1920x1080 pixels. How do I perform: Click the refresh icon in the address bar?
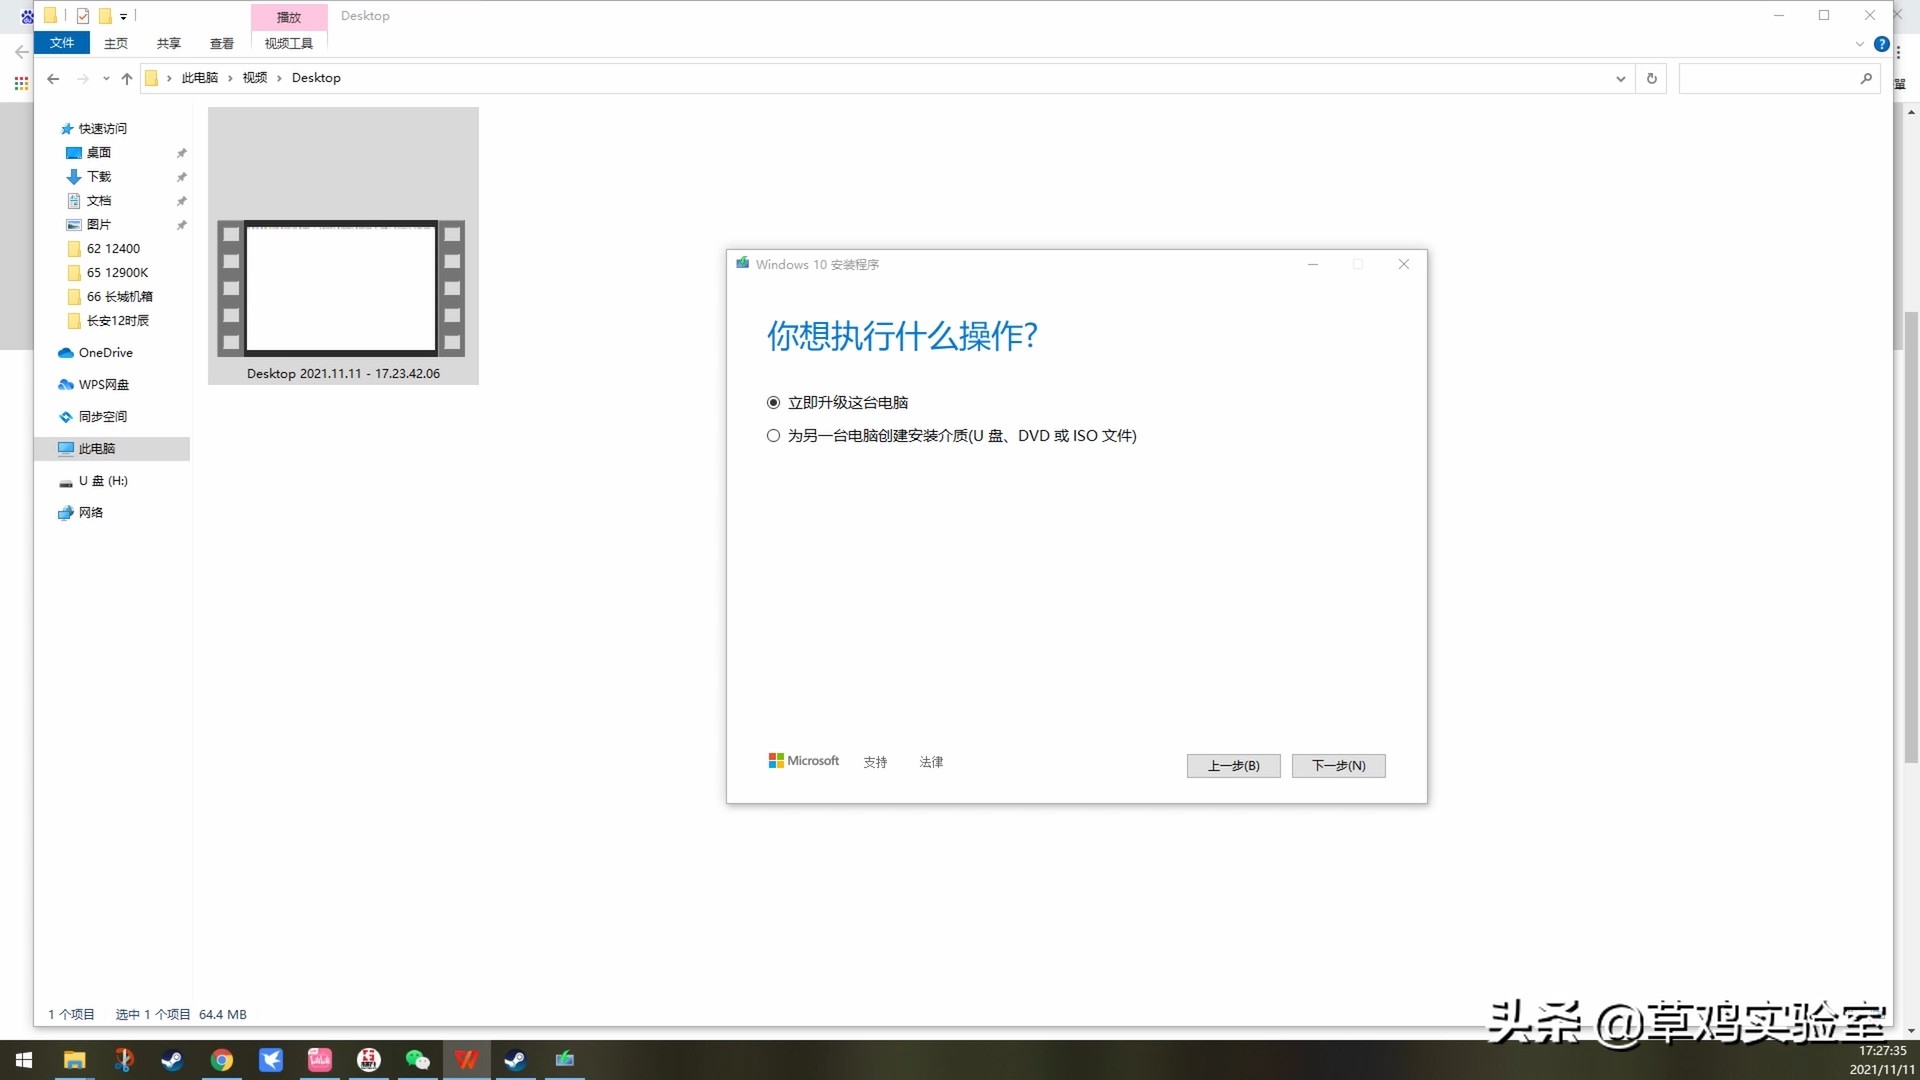coord(1651,78)
